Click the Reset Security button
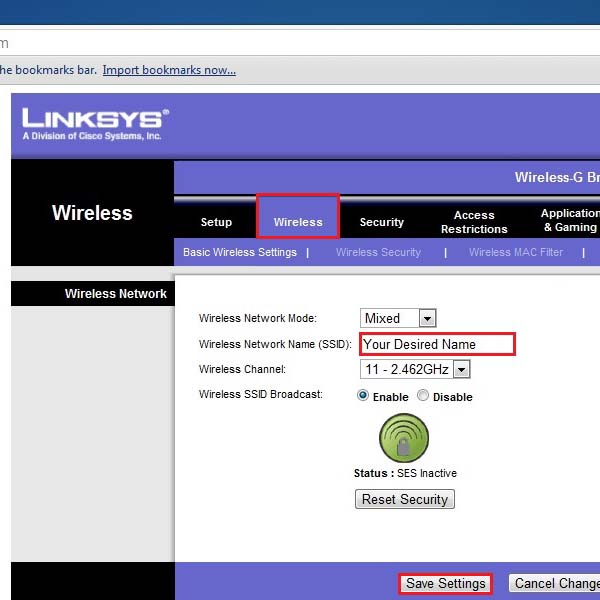This screenshot has height=600, width=600. 405,499
